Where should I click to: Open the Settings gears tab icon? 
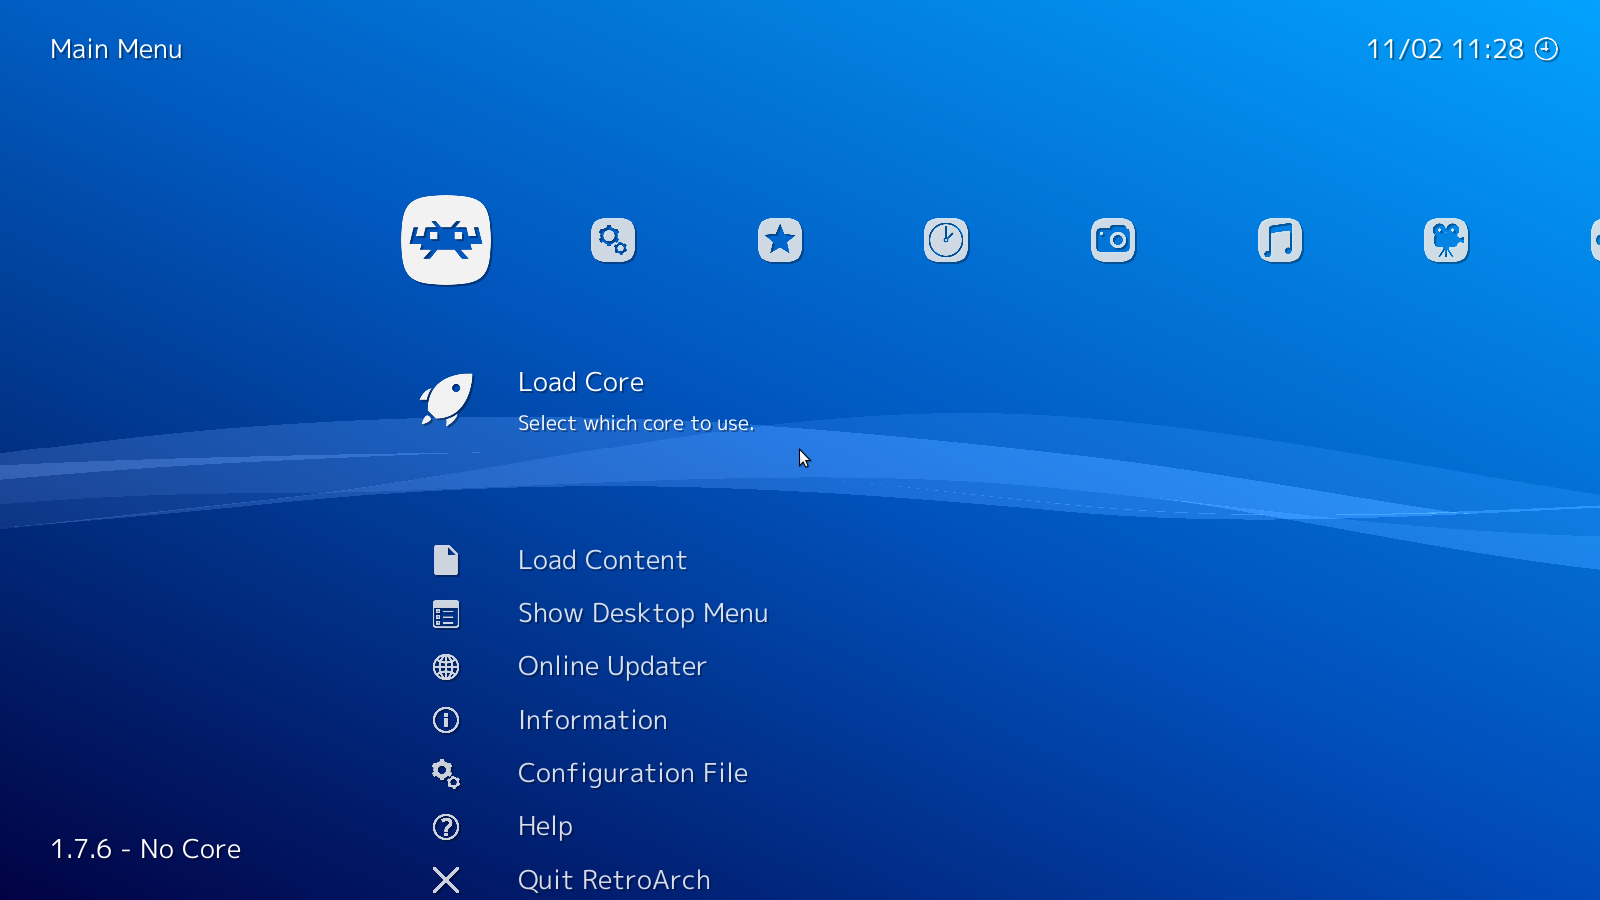(x=613, y=240)
